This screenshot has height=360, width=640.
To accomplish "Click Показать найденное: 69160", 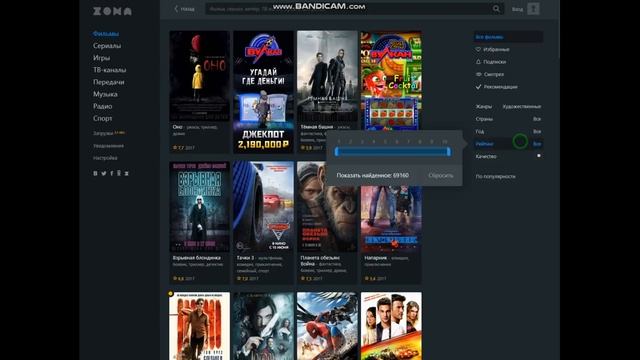I will point(372,175).
